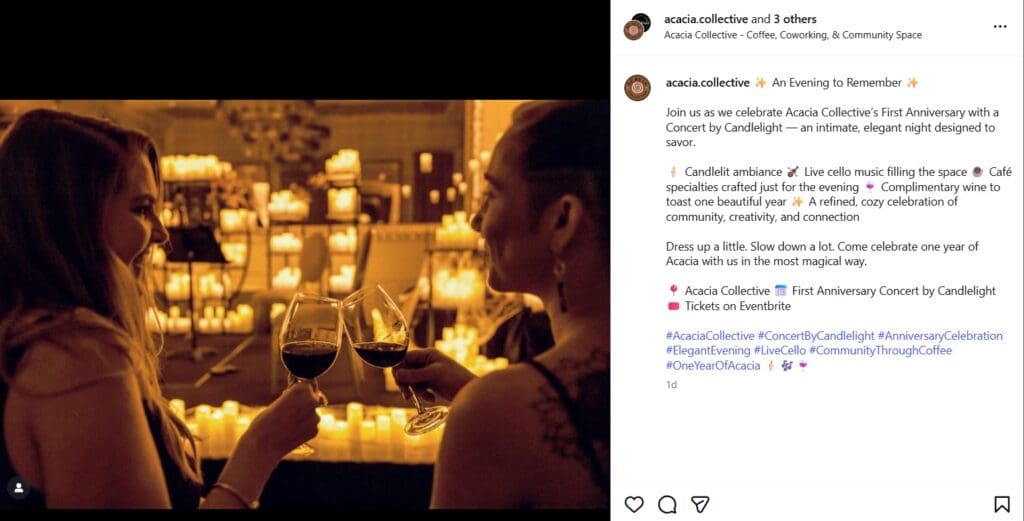The width and height of the screenshot is (1024, 521).
Task: Click the header profile avatar
Action: [x=636, y=26]
